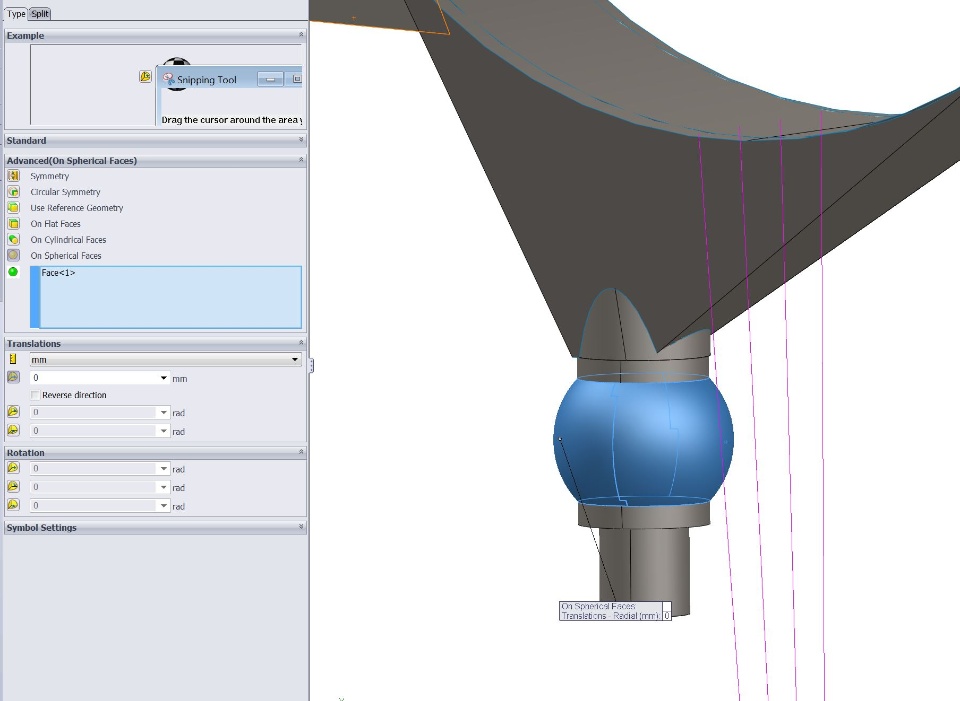Toggle the second translation rad icon
This screenshot has height=701, width=960.
click(x=13, y=430)
